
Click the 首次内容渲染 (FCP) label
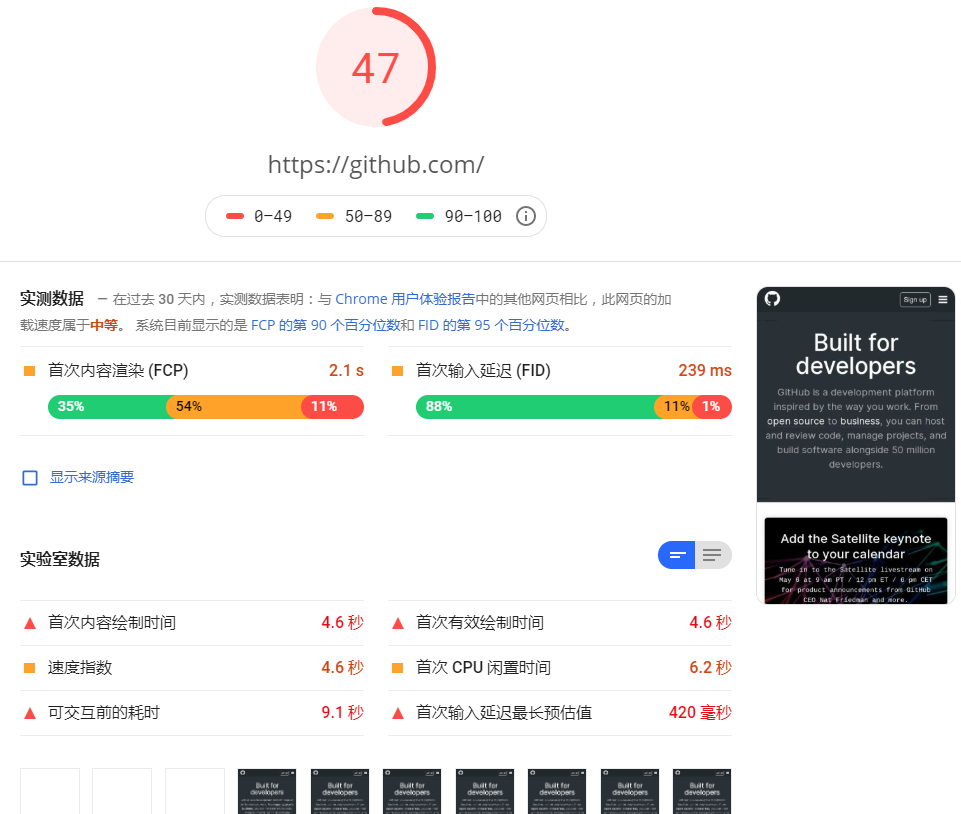118,371
